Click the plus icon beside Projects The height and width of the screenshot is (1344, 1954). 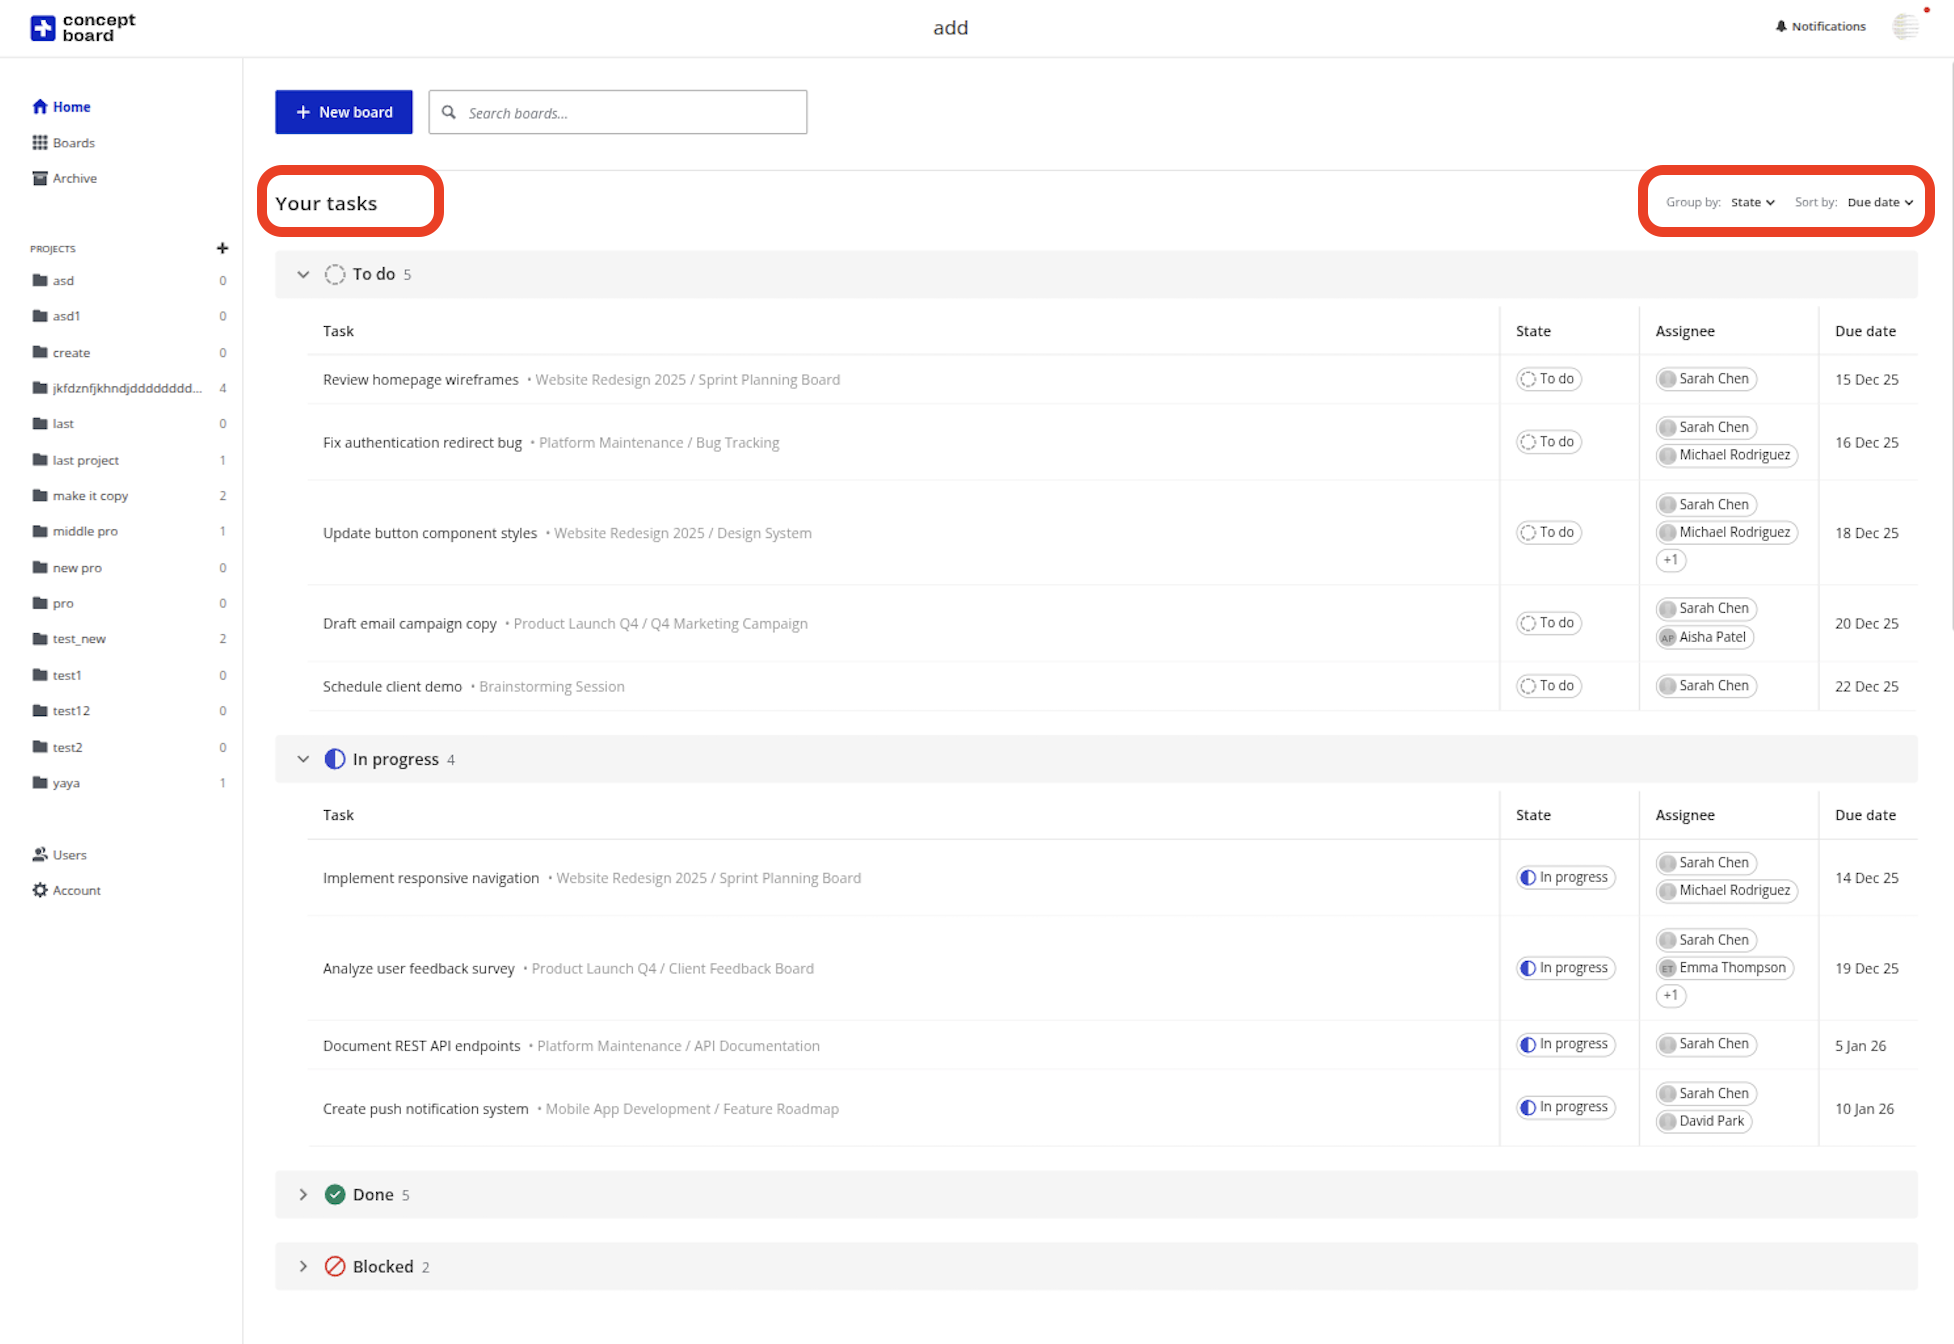click(222, 248)
